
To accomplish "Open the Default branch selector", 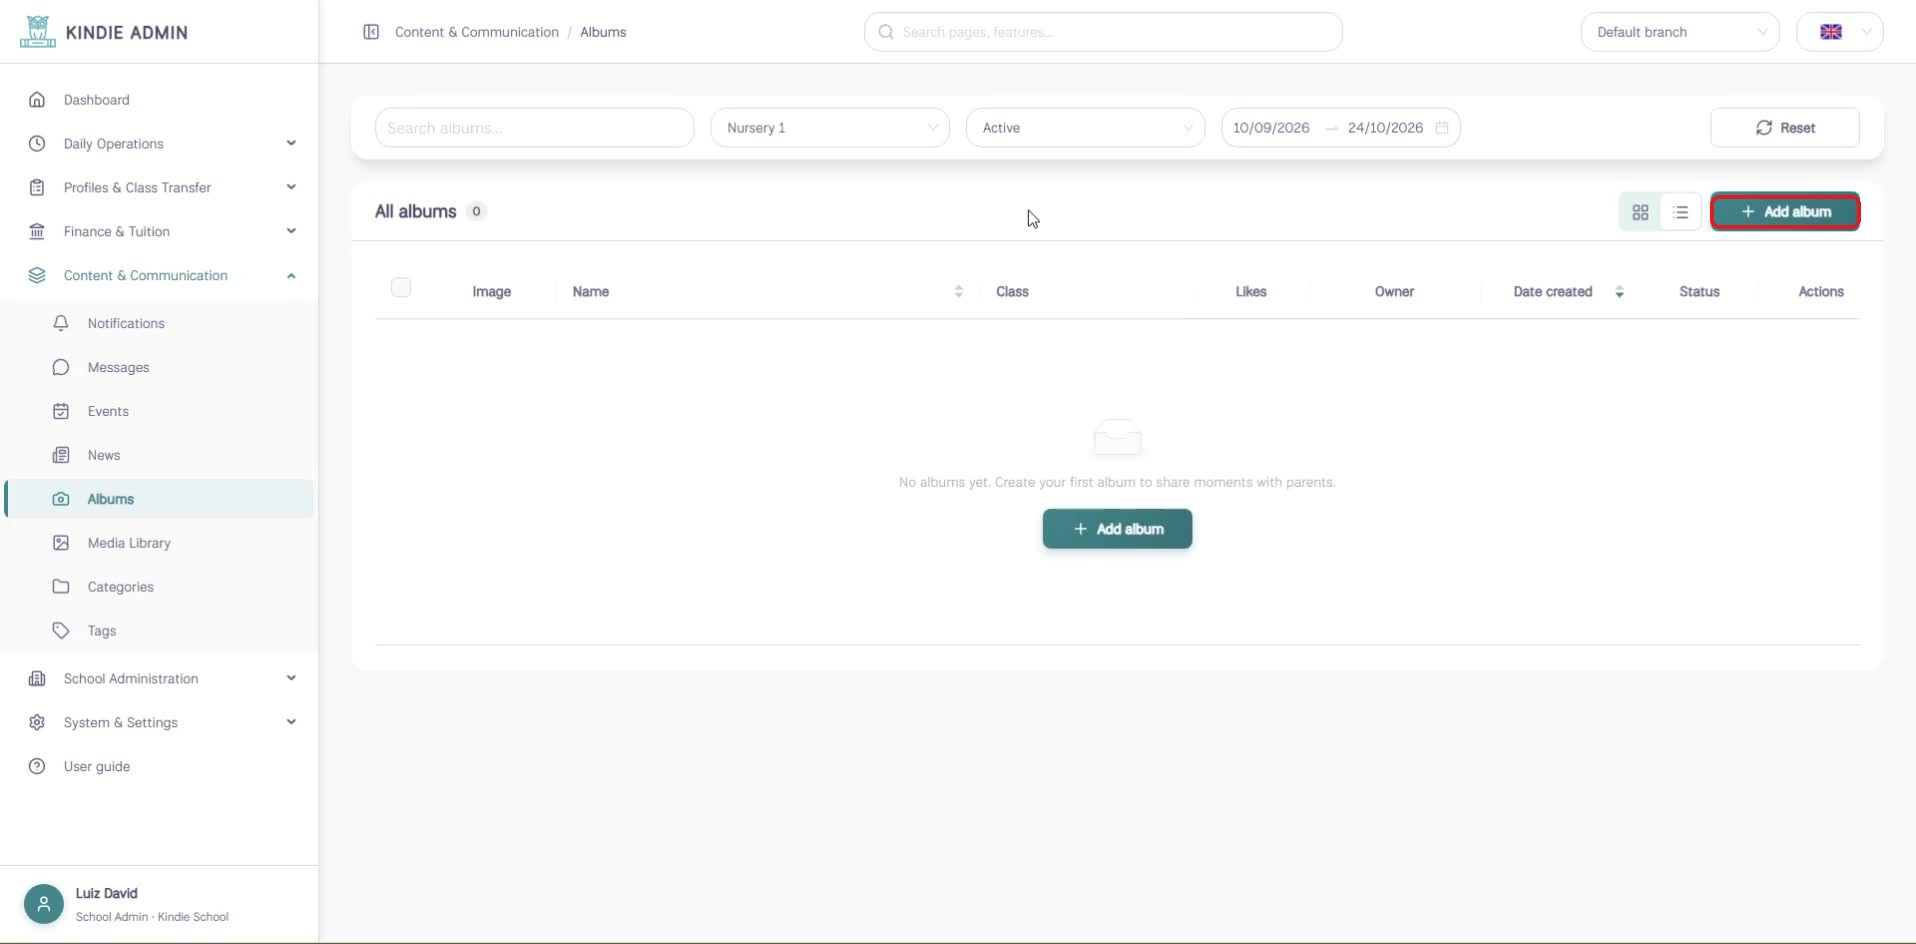I will pos(1680,32).
